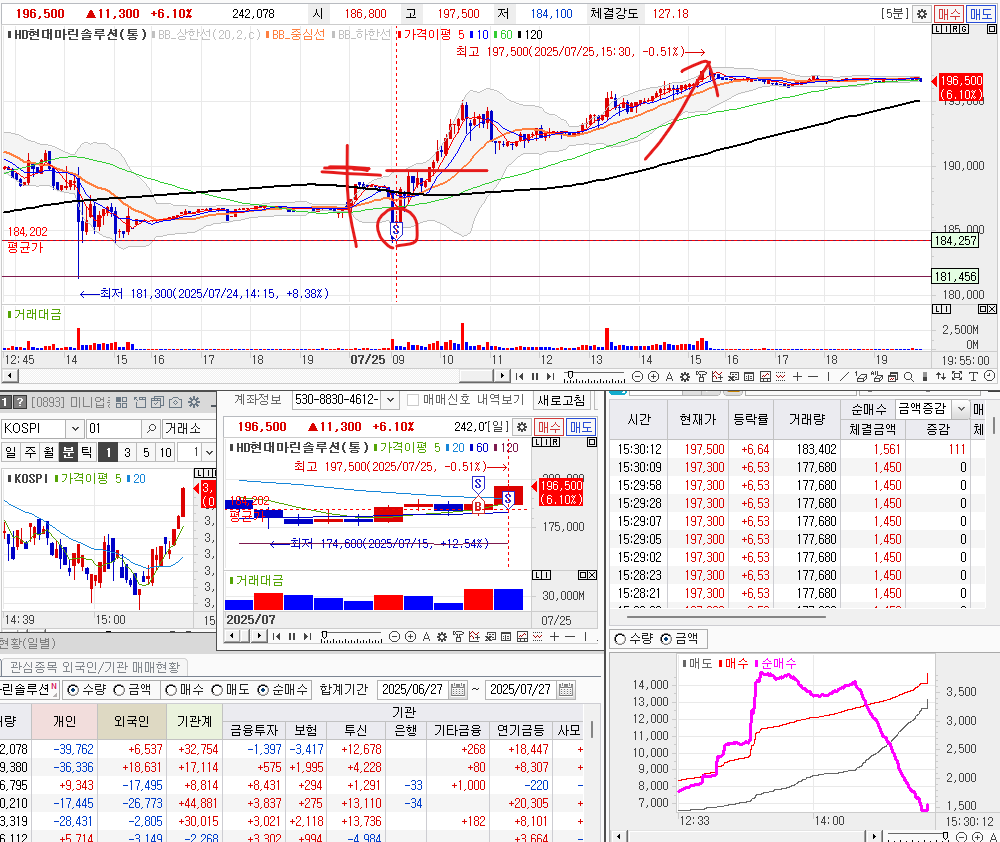The image size is (1000, 842).
Task: Click daily chart zoom slider handle
Action: pyautogui.click(x=325, y=635)
